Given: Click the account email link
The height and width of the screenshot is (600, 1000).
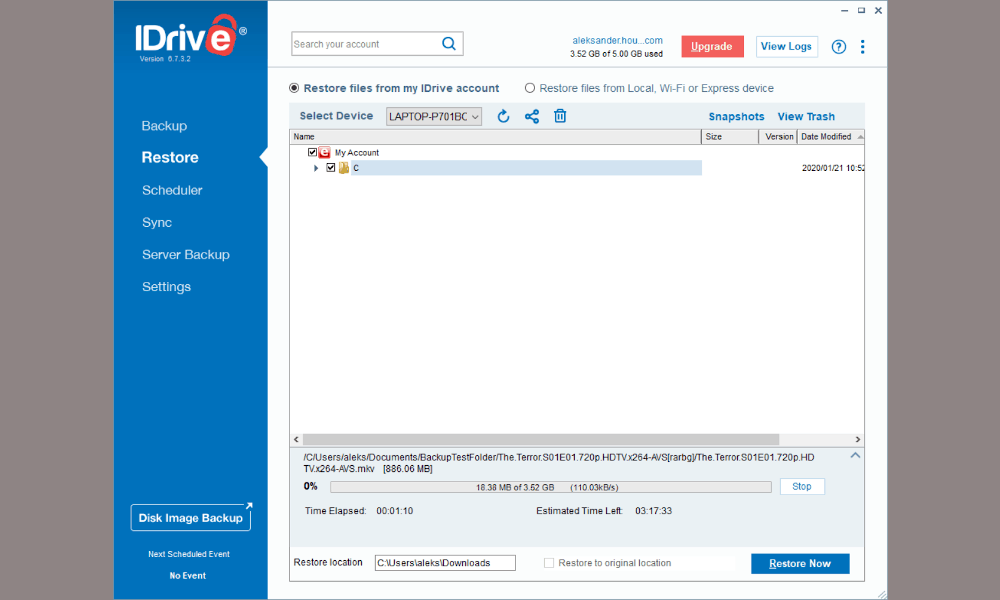Looking at the screenshot, I should coord(617,40).
